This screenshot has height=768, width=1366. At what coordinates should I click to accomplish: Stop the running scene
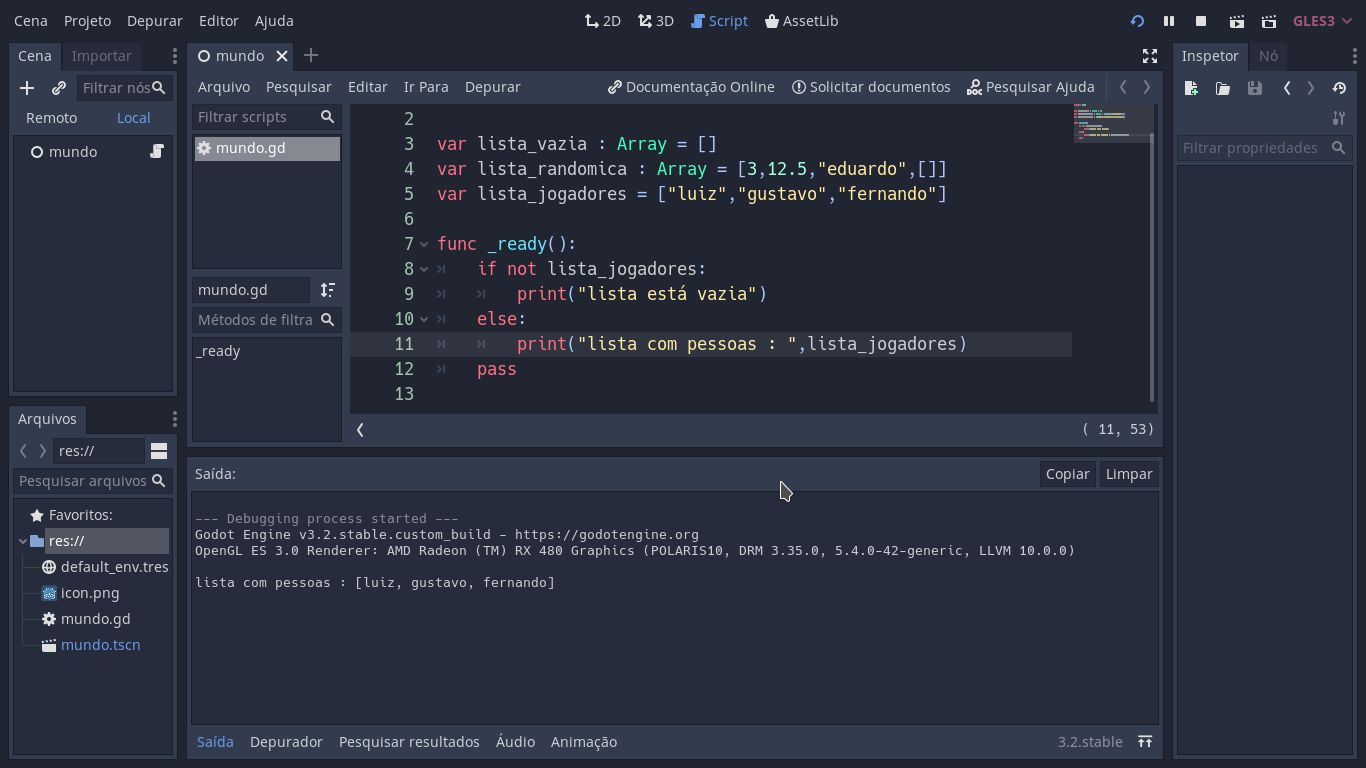click(x=1201, y=21)
